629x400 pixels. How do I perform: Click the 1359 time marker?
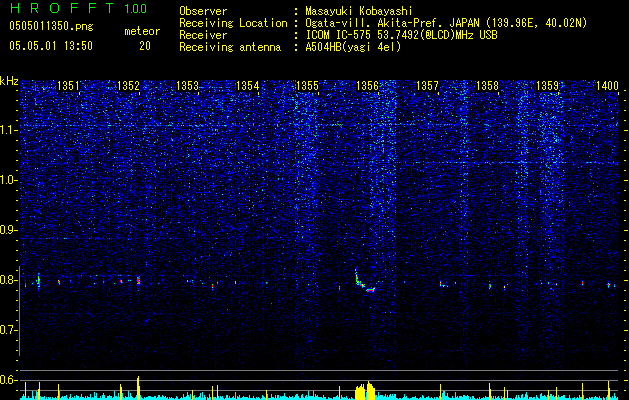[x=548, y=86]
